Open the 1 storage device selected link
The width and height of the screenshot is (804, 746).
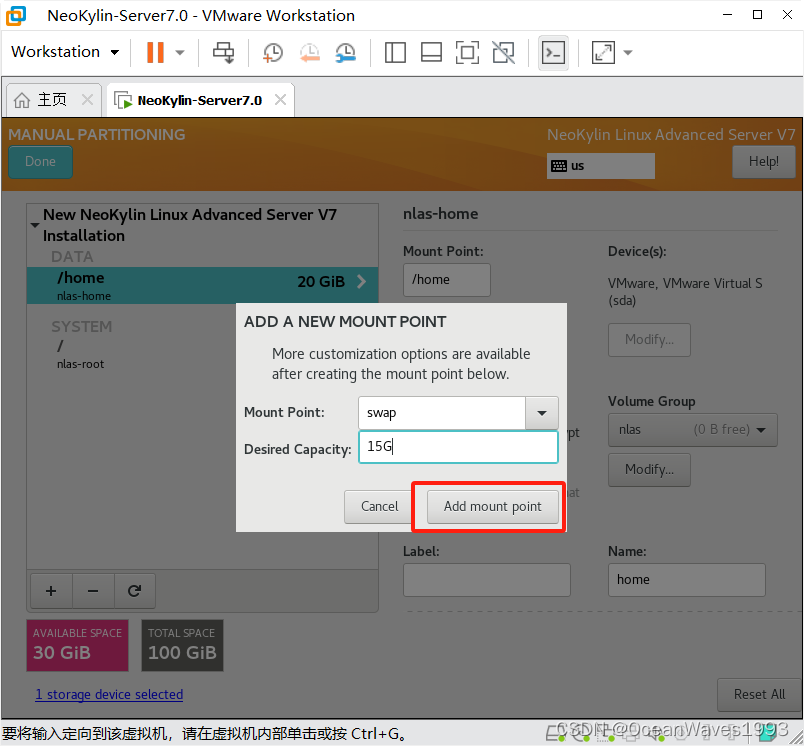click(109, 694)
